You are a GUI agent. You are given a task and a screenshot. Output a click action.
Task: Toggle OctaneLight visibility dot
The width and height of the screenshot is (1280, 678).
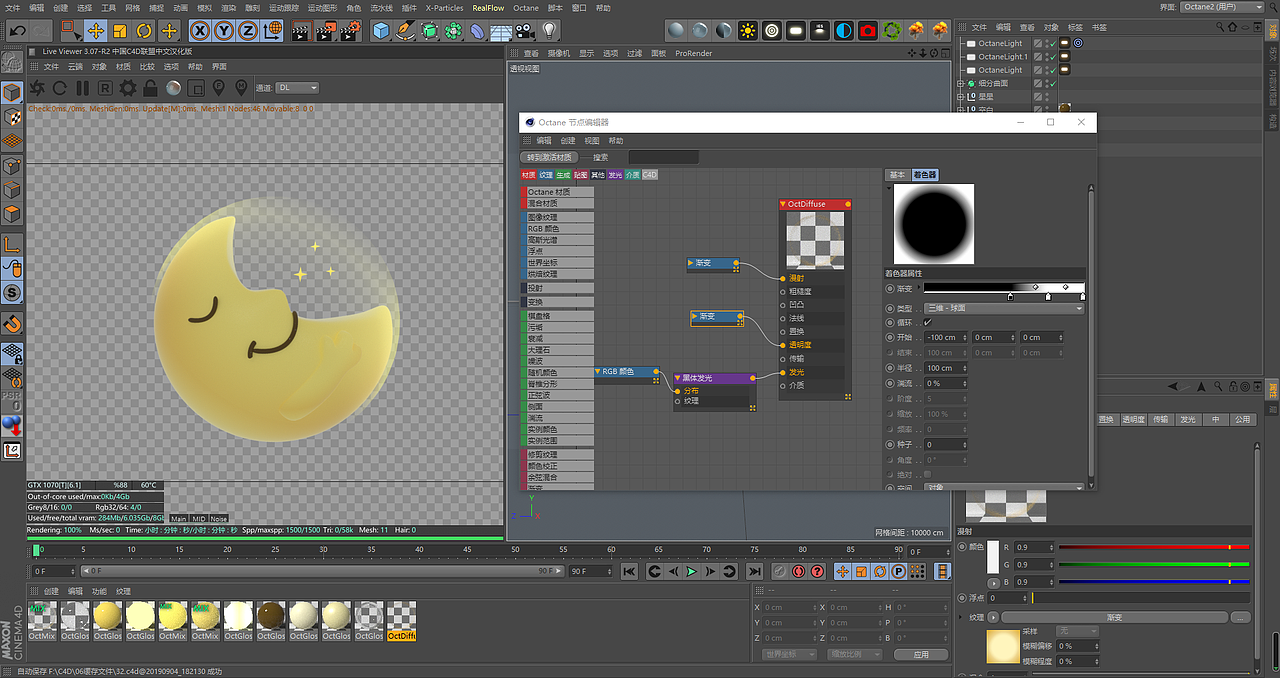pyautogui.click(x=1047, y=40)
